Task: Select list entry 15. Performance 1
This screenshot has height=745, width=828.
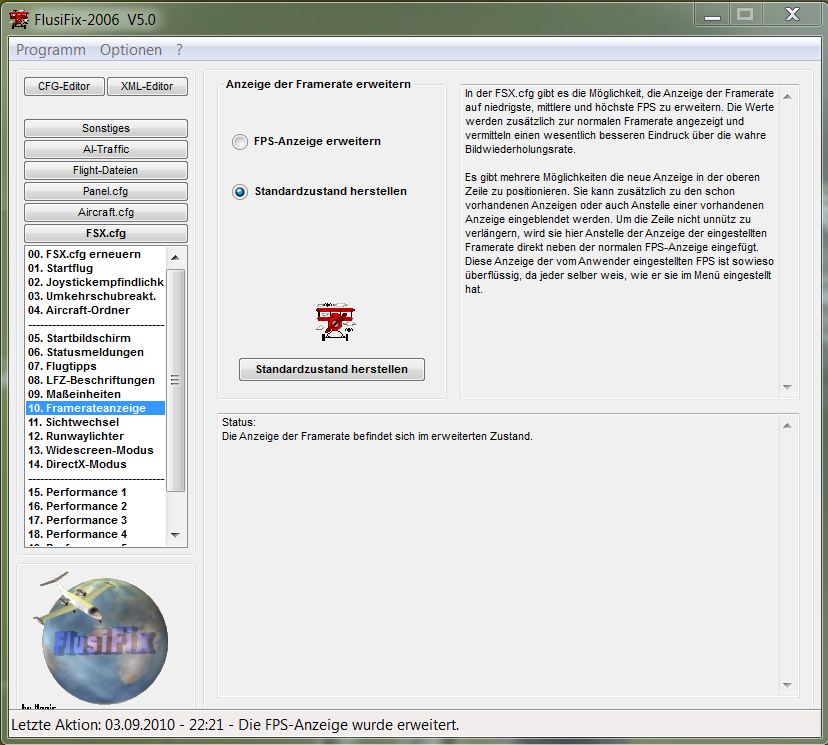Action: click(x=96, y=492)
